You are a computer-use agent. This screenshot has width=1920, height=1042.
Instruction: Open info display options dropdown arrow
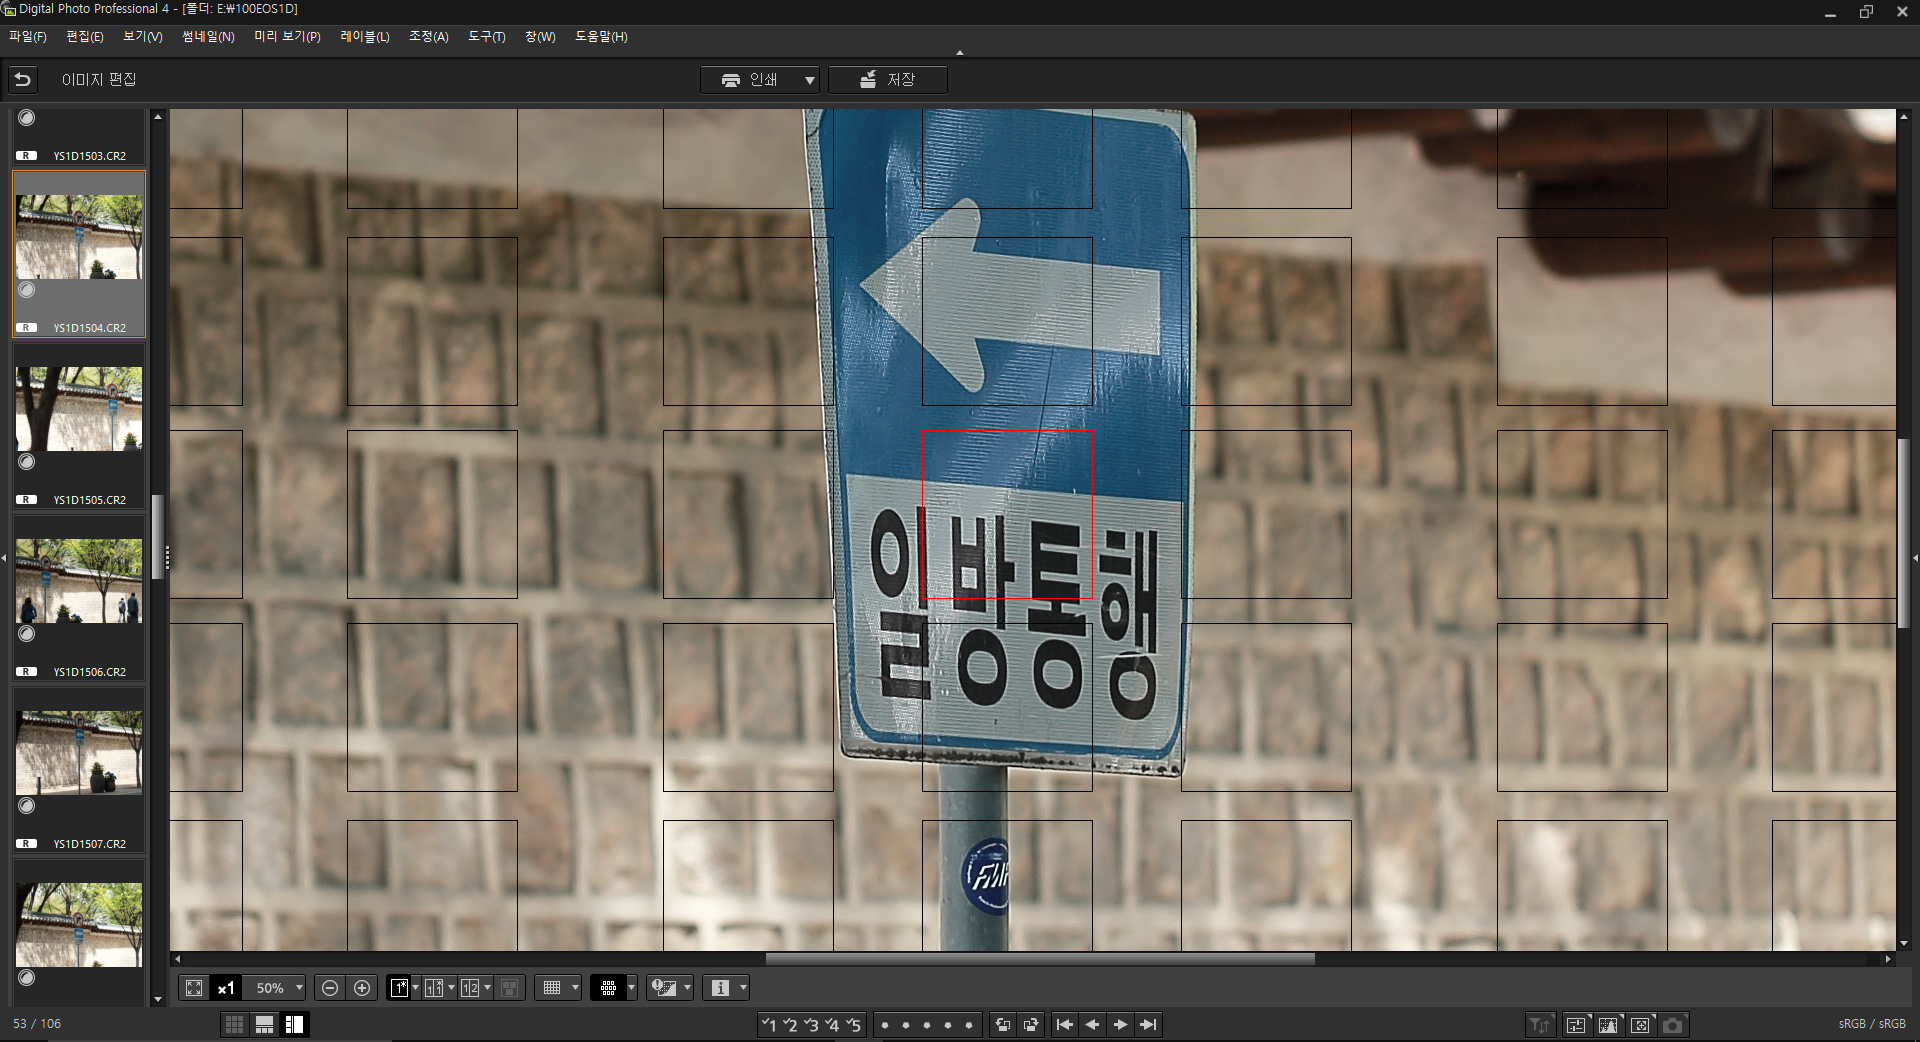coord(743,988)
